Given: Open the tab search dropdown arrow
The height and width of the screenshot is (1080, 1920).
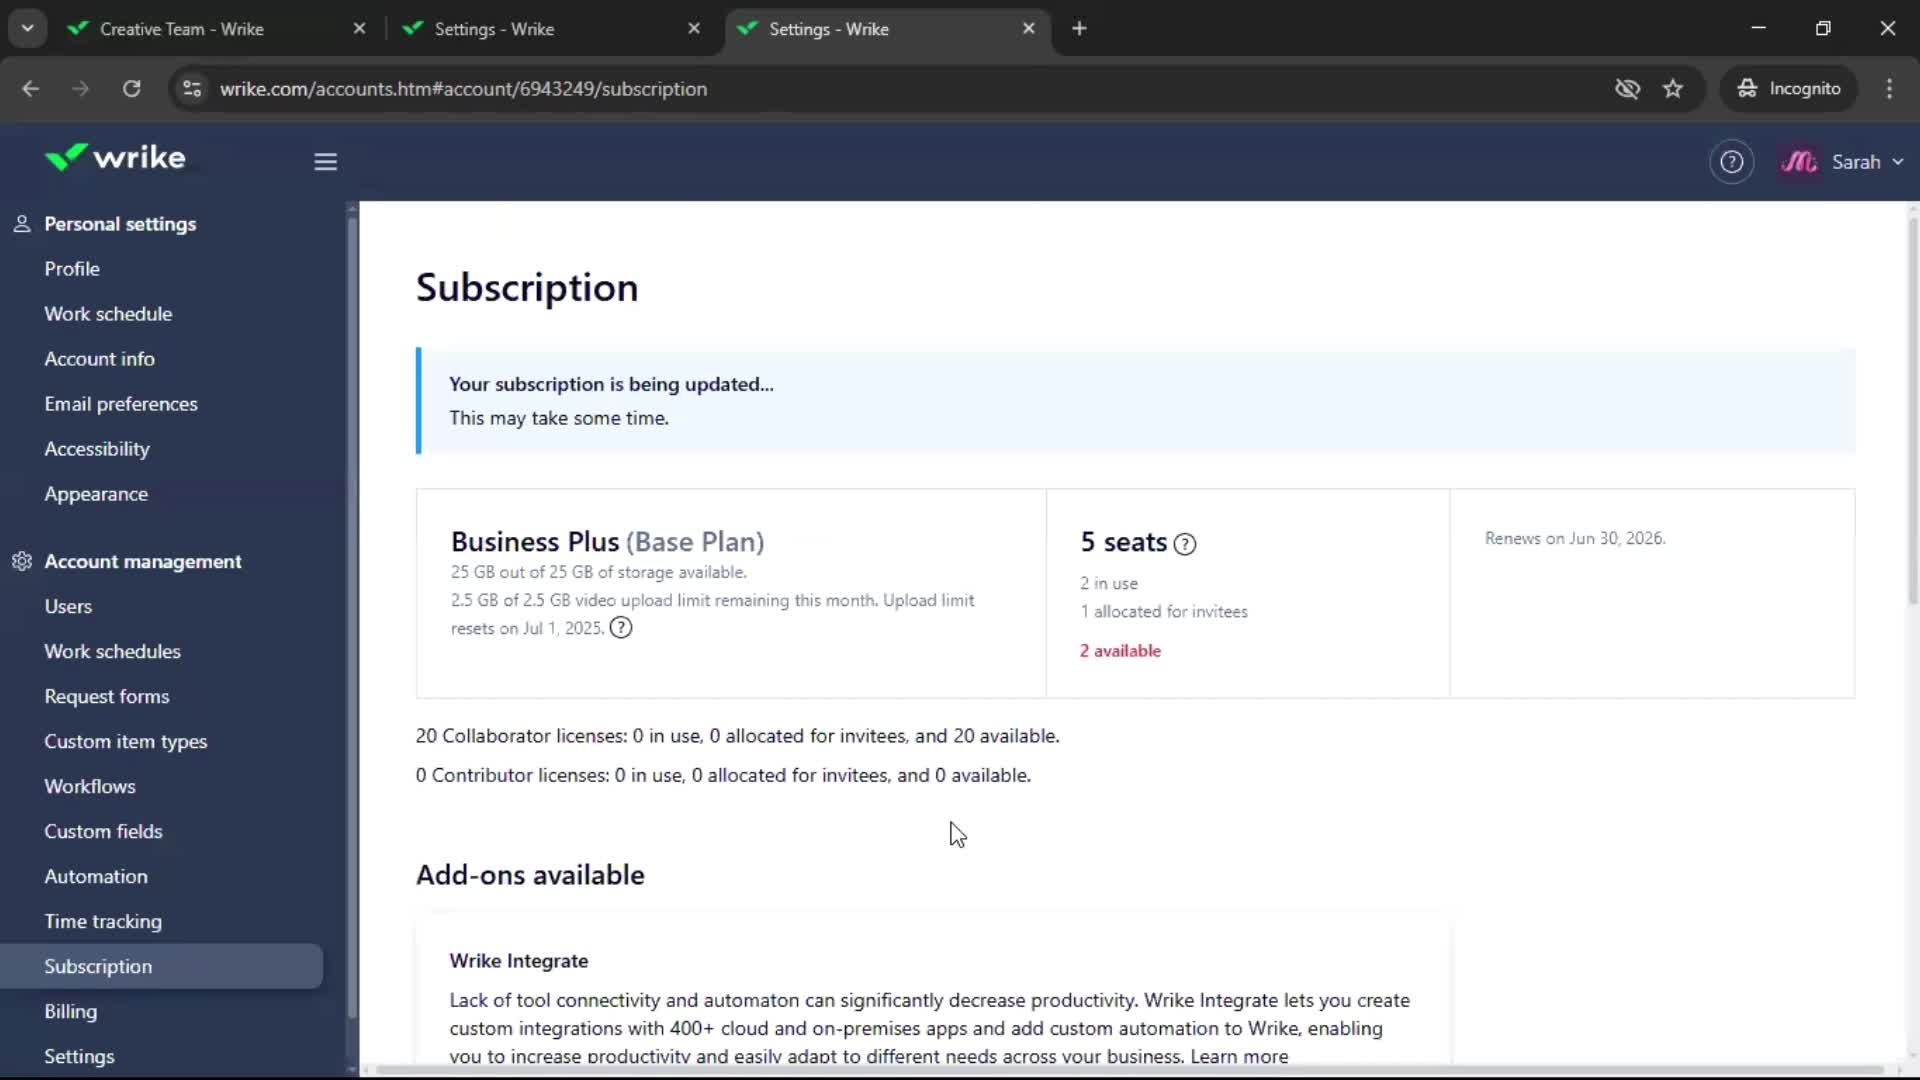Looking at the screenshot, I should pyautogui.click(x=27, y=29).
